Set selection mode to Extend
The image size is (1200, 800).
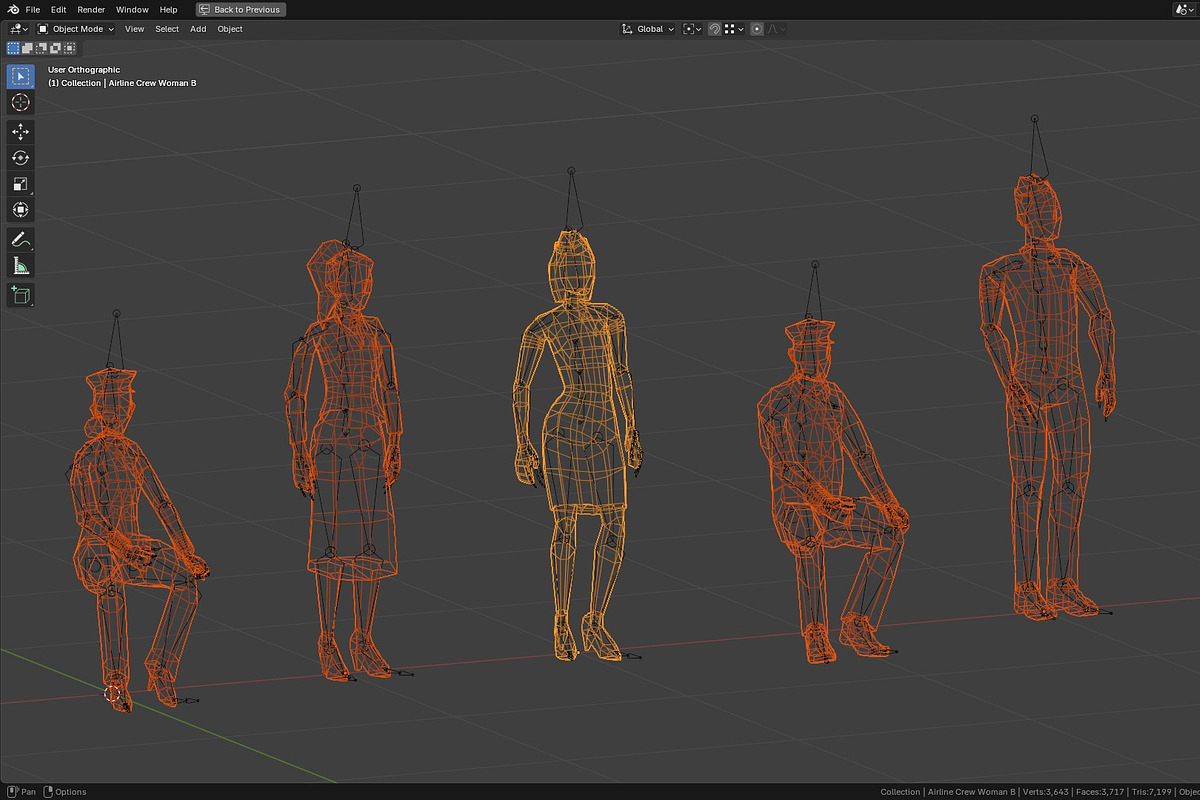(x=27, y=48)
